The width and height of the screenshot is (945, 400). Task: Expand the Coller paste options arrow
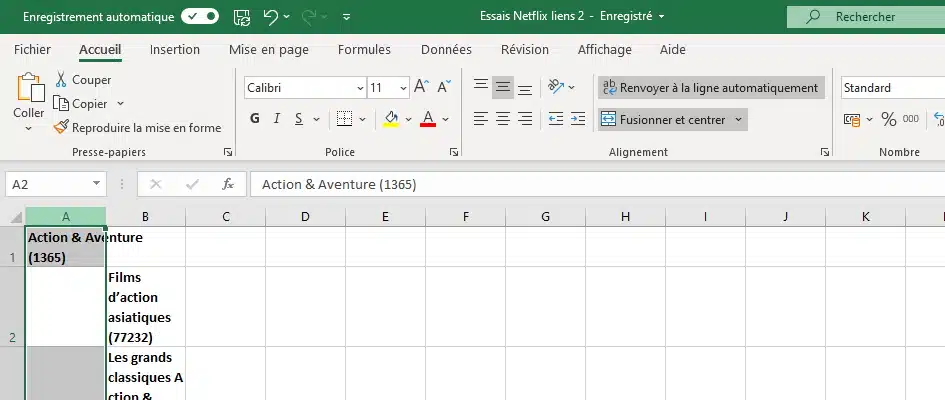tap(28, 128)
